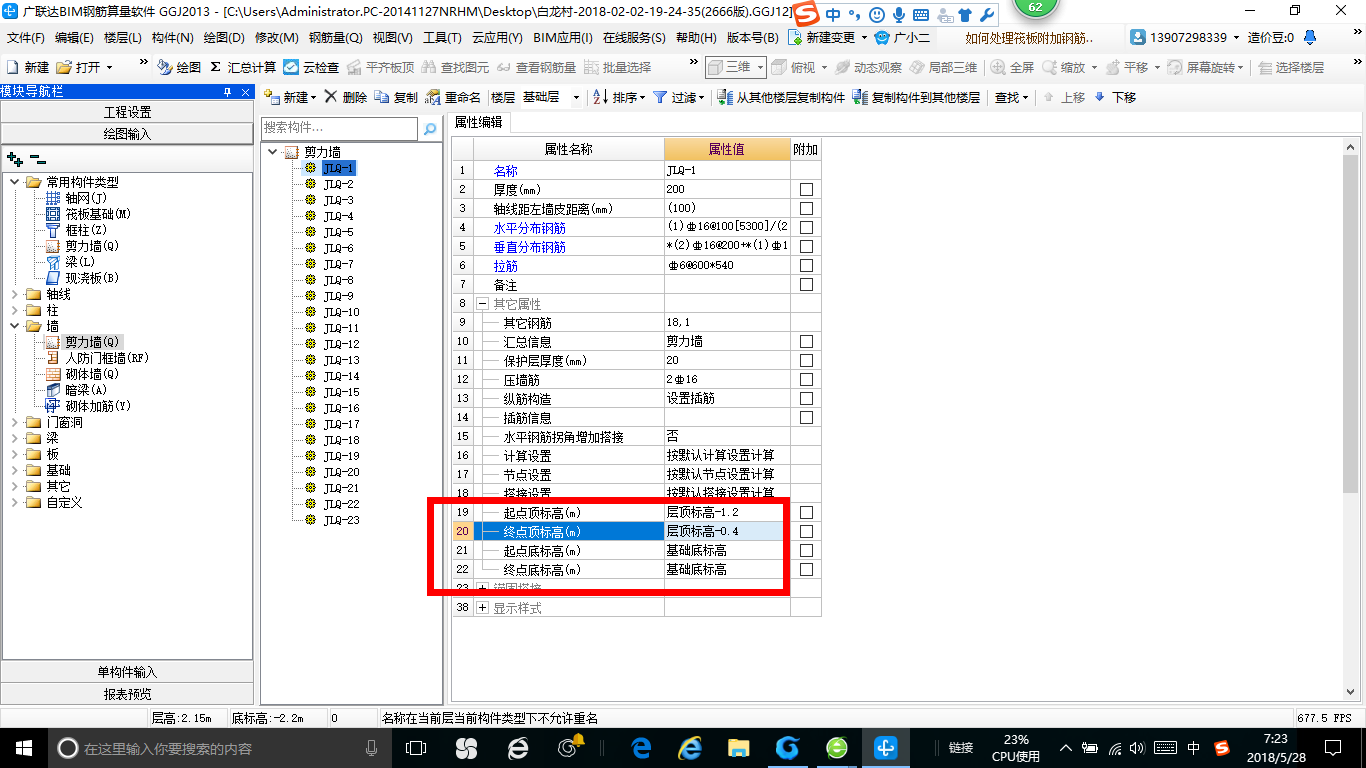Click 复制构件到其他楼层 toolbar icon

coord(860,97)
